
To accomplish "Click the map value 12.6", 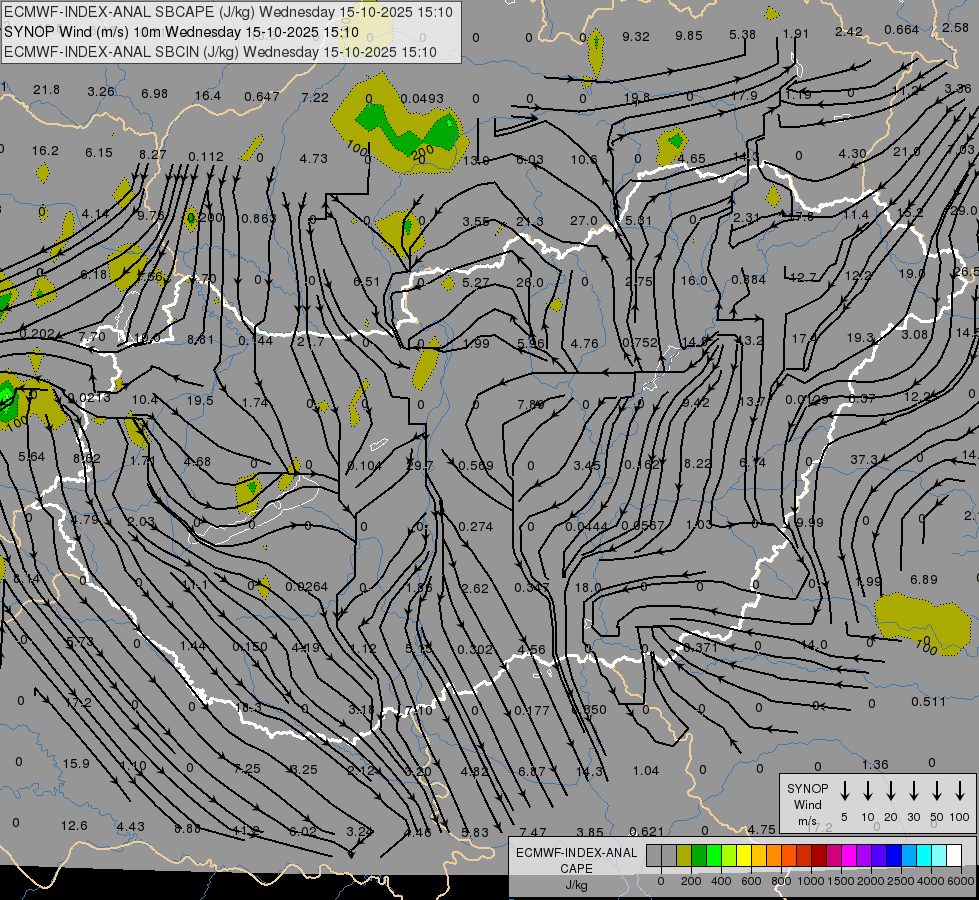I will (x=74, y=826).
